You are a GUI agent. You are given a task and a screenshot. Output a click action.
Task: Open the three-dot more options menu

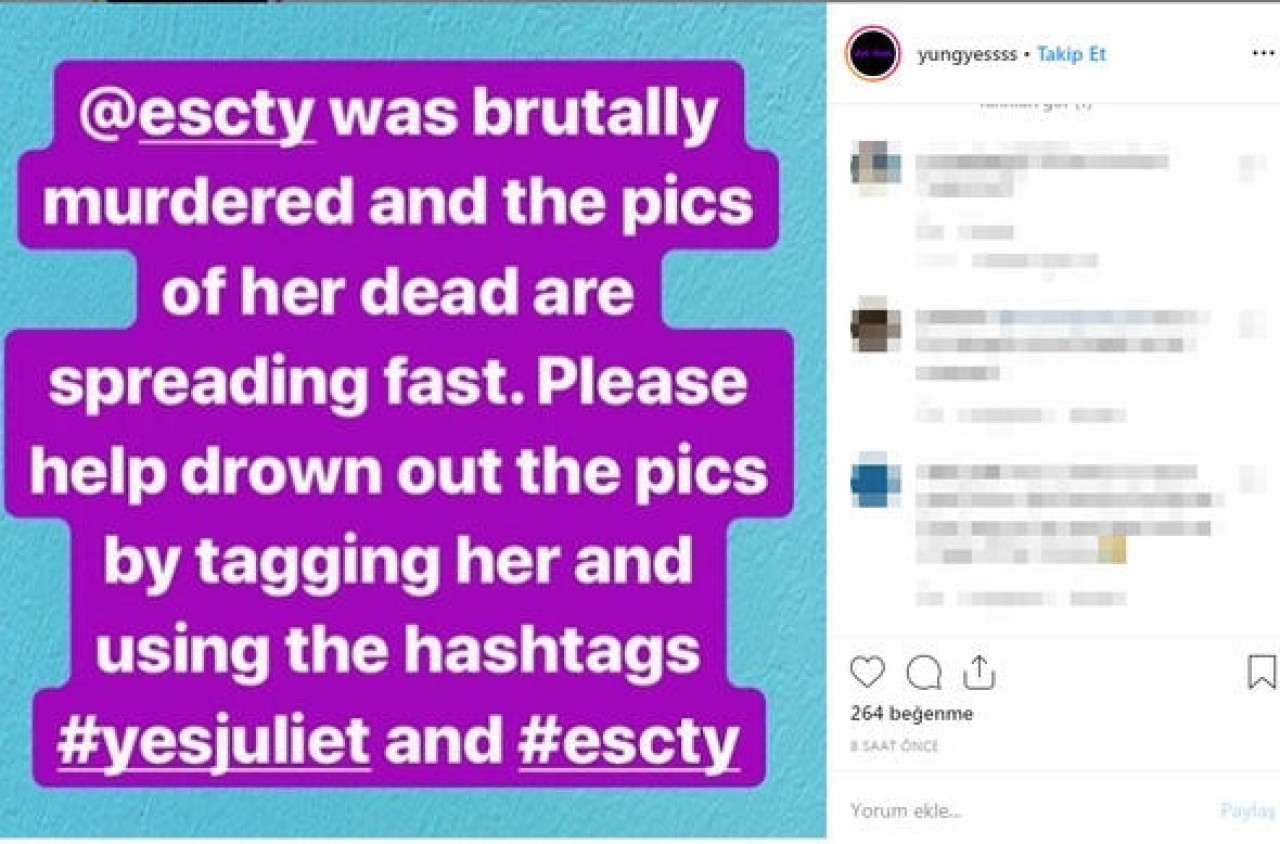[1263, 54]
